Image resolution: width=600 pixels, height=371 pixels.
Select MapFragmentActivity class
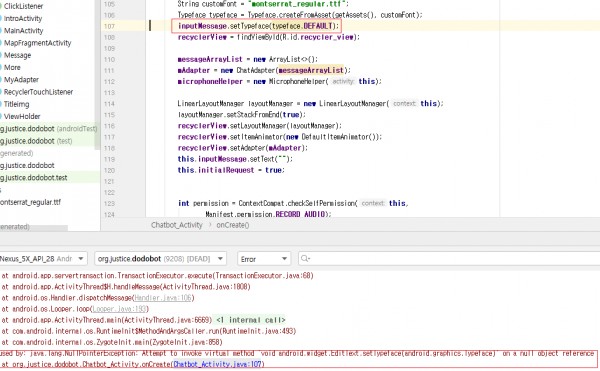pos(38,43)
